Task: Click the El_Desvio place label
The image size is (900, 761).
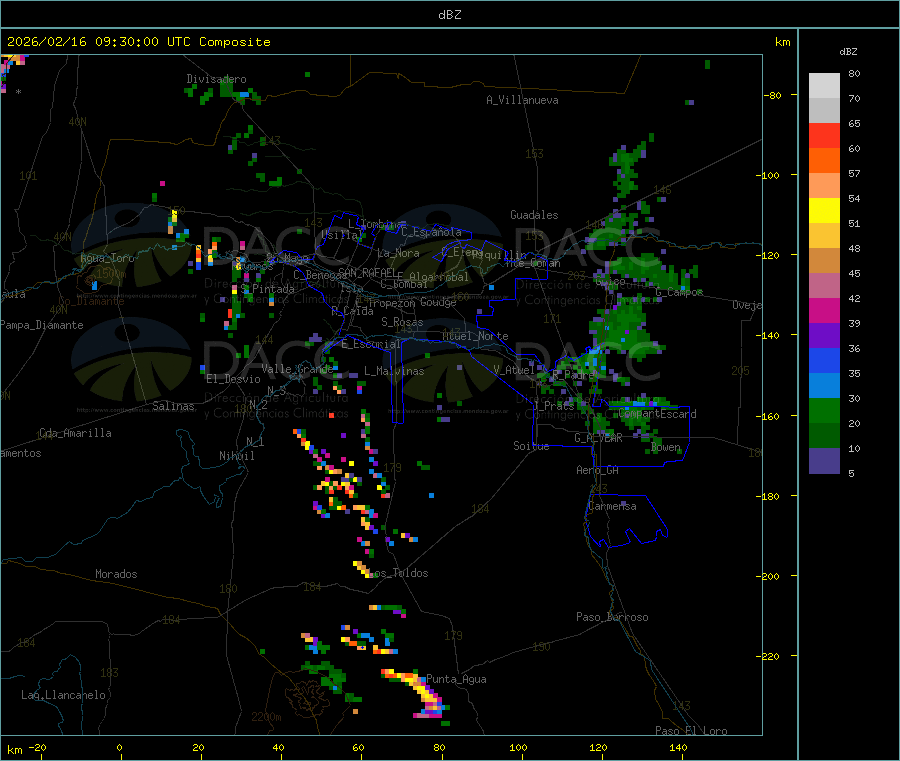Action: (x=233, y=379)
